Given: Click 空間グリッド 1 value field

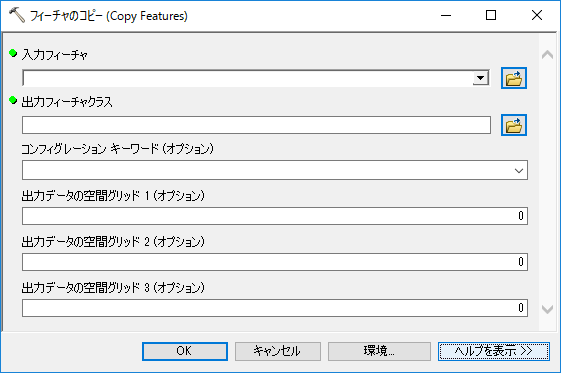Looking at the screenshot, I should click(275, 216).
